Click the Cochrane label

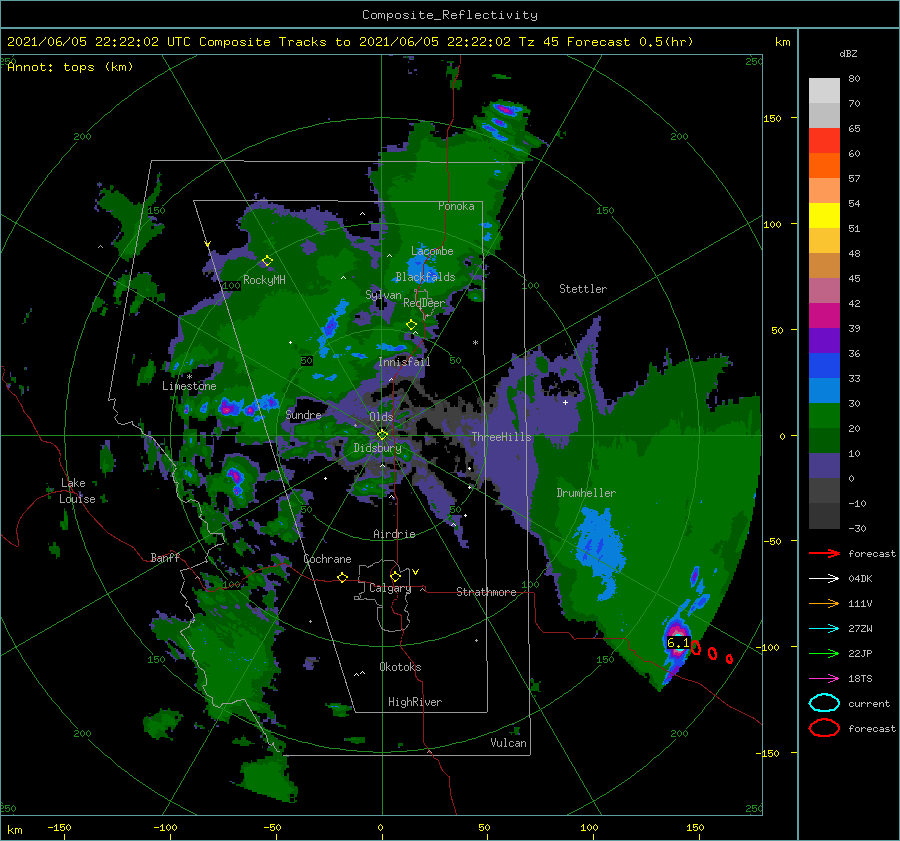click(327, 559)
